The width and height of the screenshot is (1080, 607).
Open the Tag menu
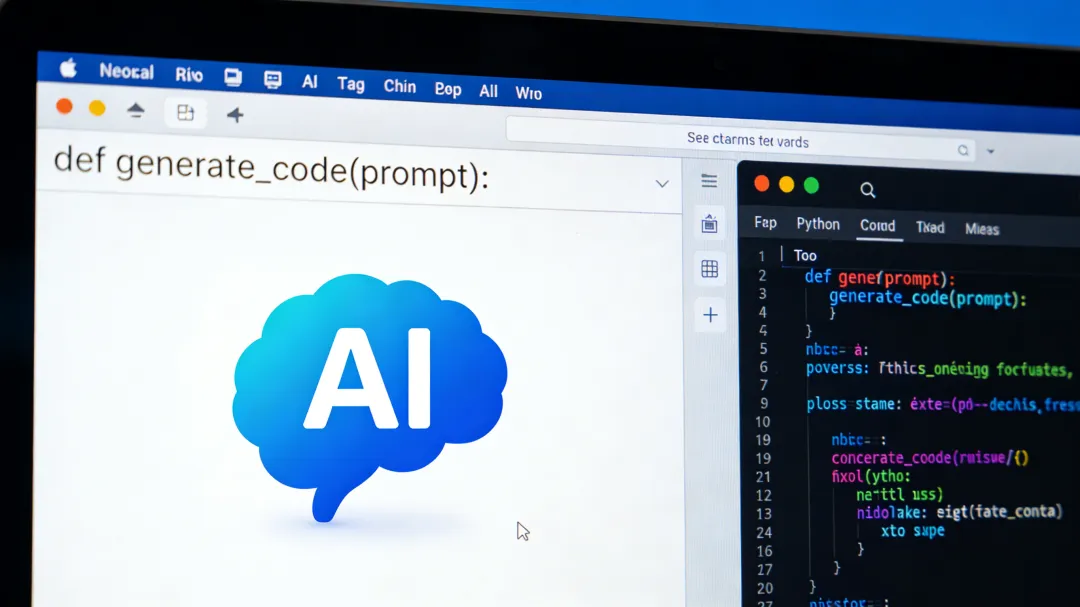point(351,84)
